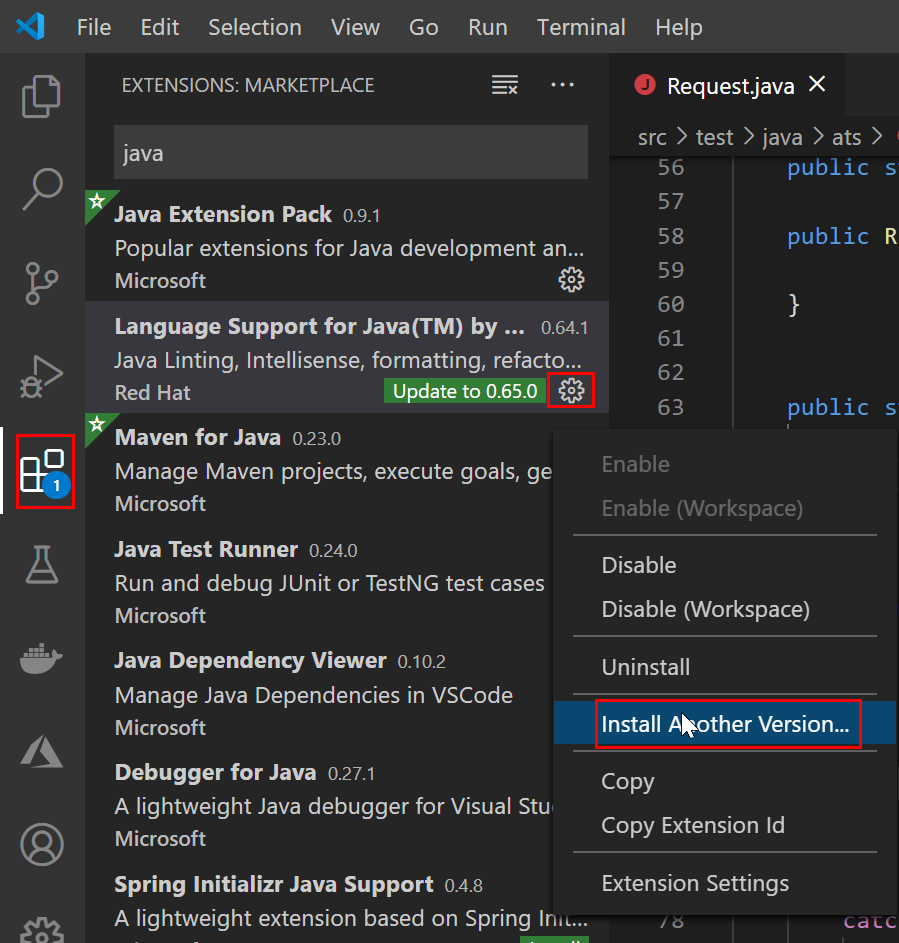Select Language Support for Java(TM) extension
This screenshot has height=943, width=899.
[347, 357]
